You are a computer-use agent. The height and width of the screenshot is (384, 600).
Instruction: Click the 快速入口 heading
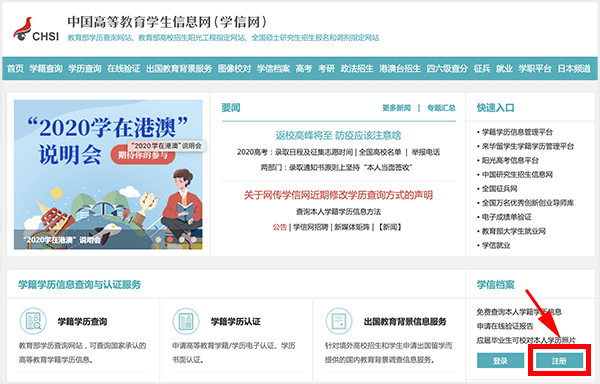tap(496, 108)
